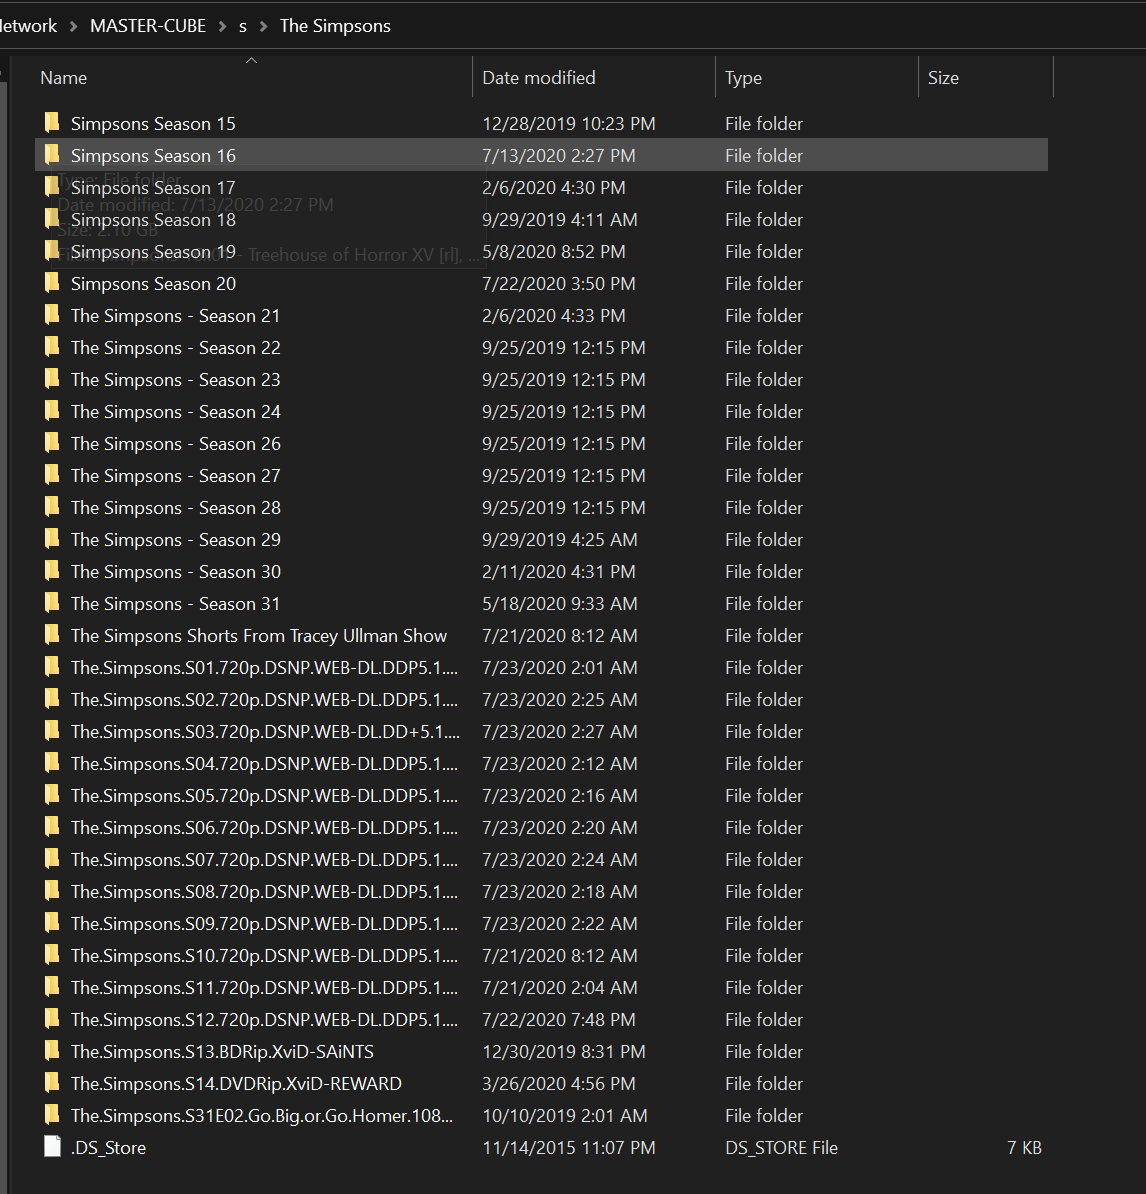1146x1194 pixels.
Task: Select the .DS_Store file name
Action: click(x=108, y=1147)
